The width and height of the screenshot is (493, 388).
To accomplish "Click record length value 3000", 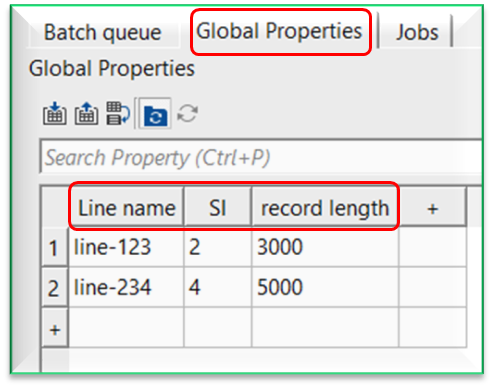I will pos(325,247).
